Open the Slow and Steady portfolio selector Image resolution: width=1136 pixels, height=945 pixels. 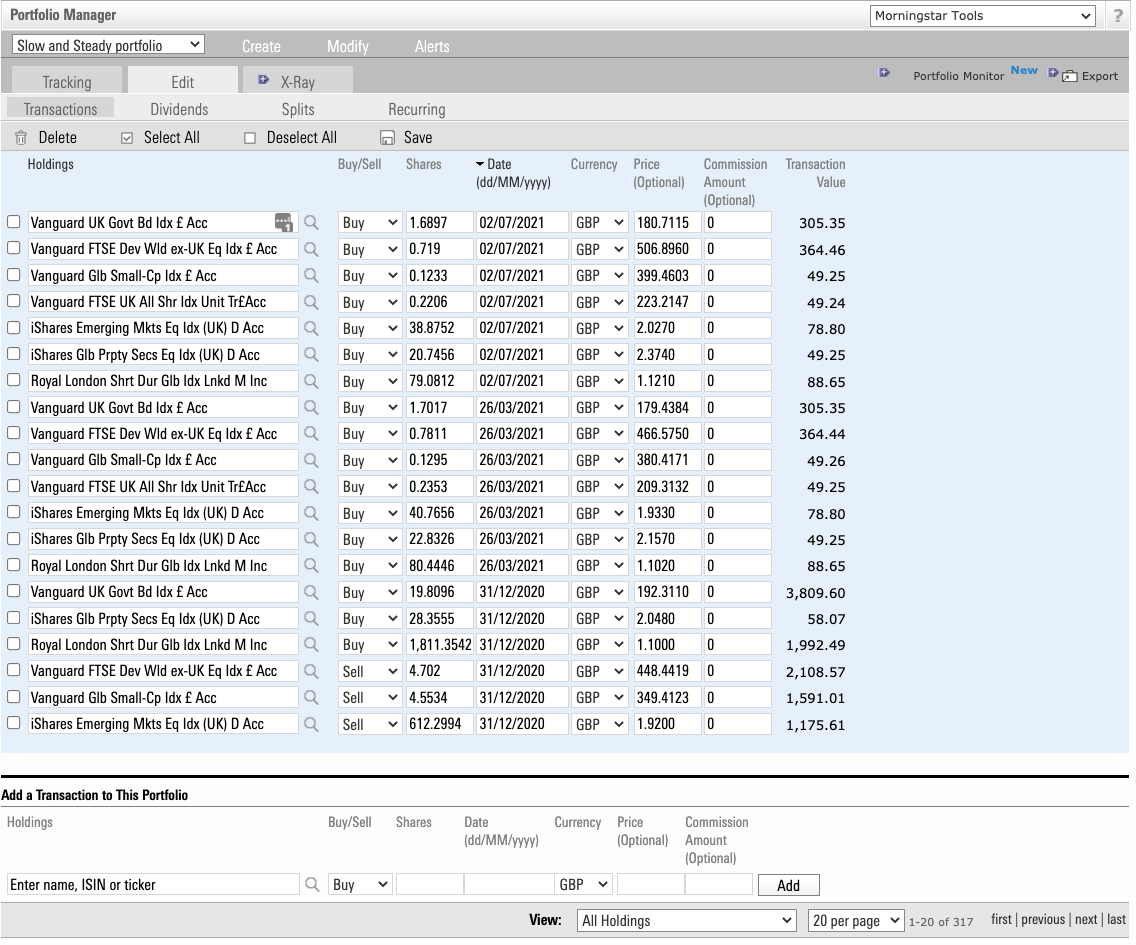coord(106,44)
